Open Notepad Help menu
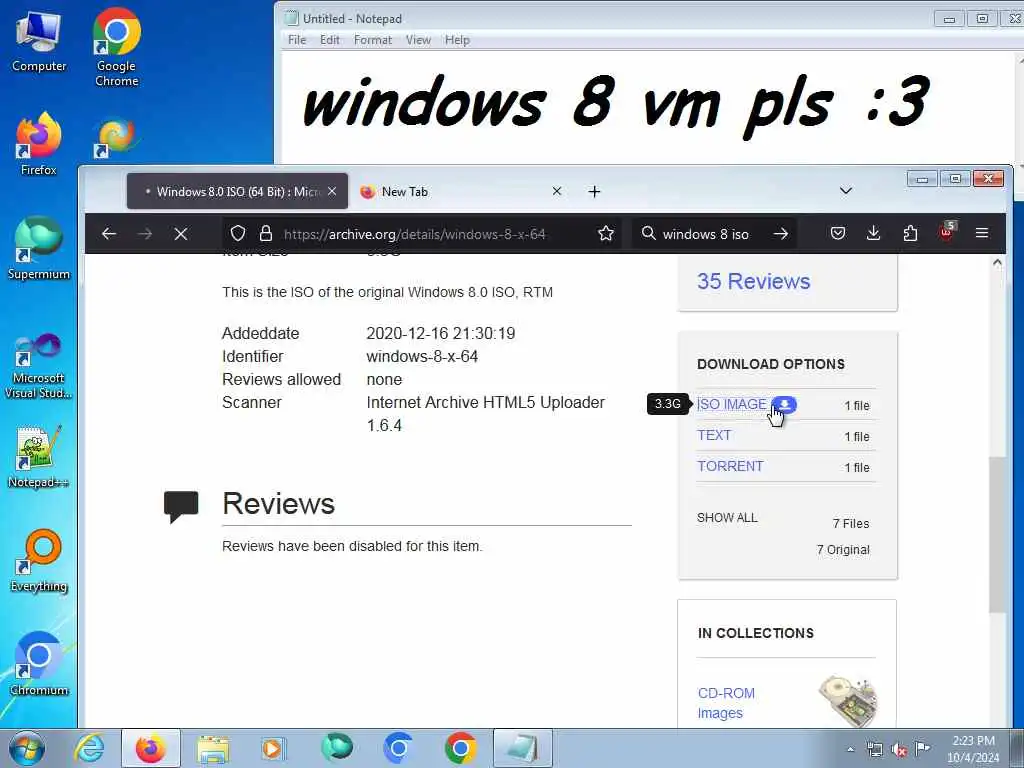This screenshot has height=768, width=1024. (x=457, y=40)
